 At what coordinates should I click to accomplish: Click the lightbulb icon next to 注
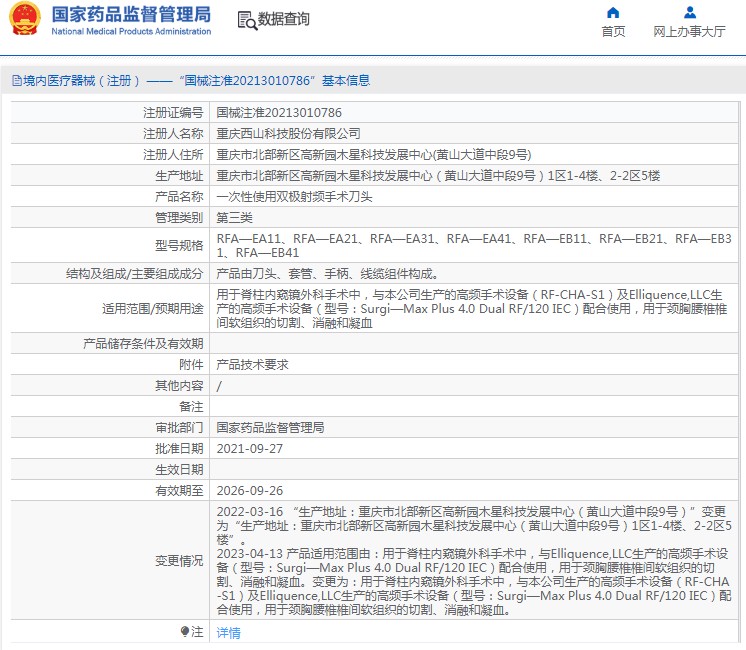tap(185, 631)
